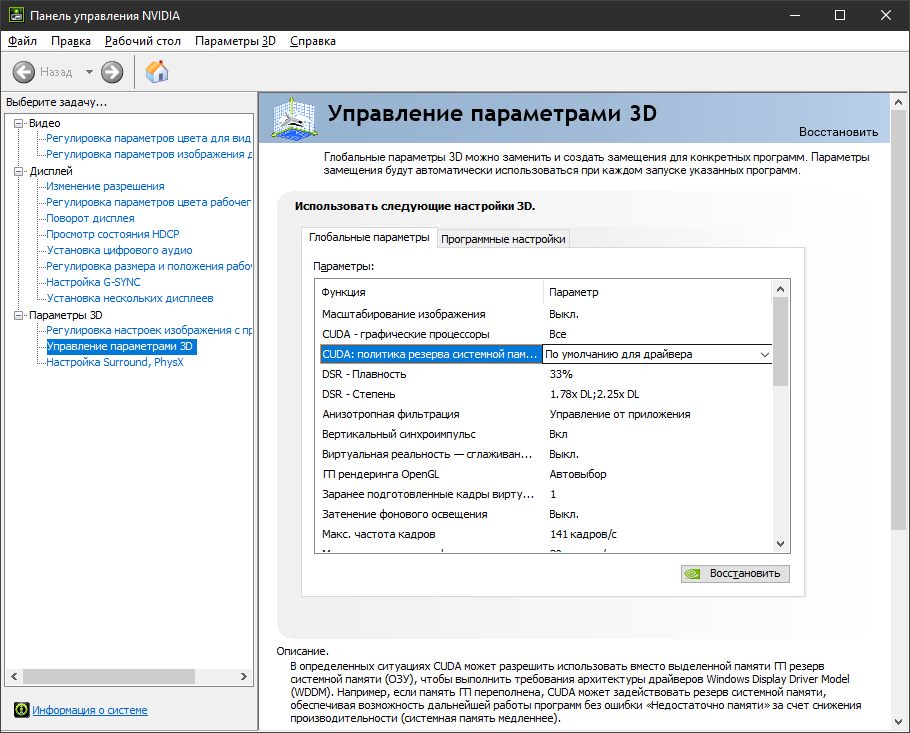Viewport: 910px width, 733px height.
Task: Select Затенение фонового освещения row
Action: tap(546, 514)
